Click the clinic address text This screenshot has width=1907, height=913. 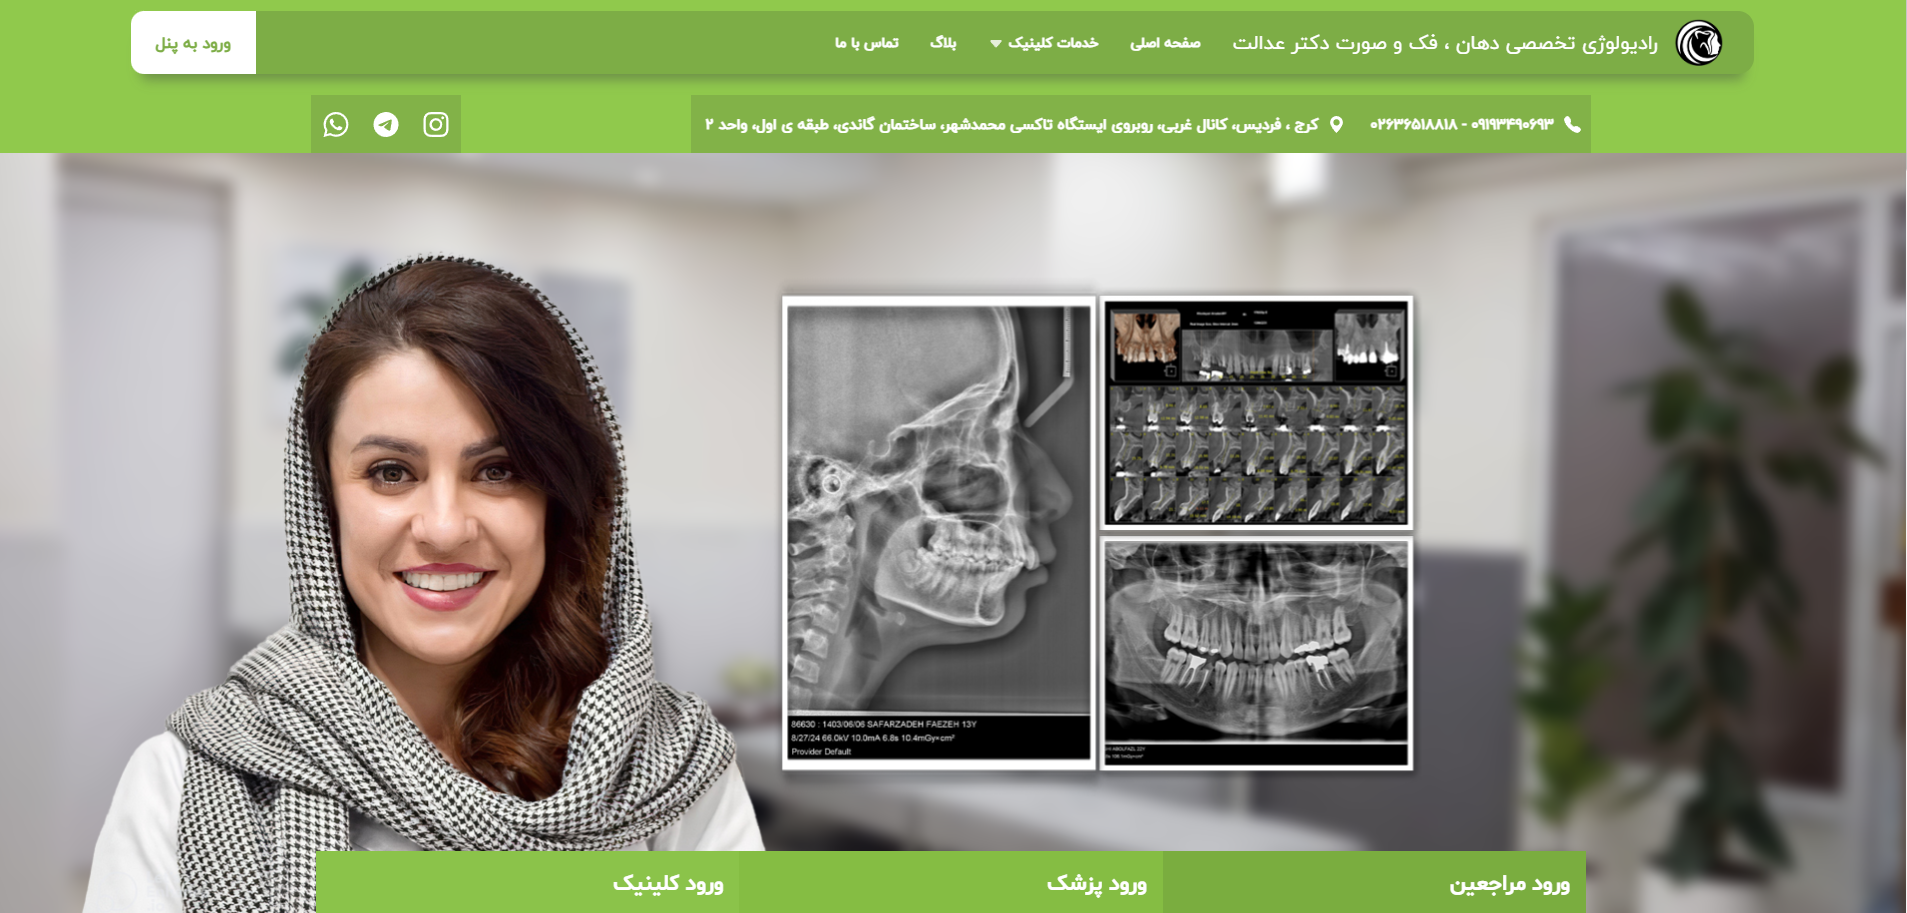[x=1012, y=124]
